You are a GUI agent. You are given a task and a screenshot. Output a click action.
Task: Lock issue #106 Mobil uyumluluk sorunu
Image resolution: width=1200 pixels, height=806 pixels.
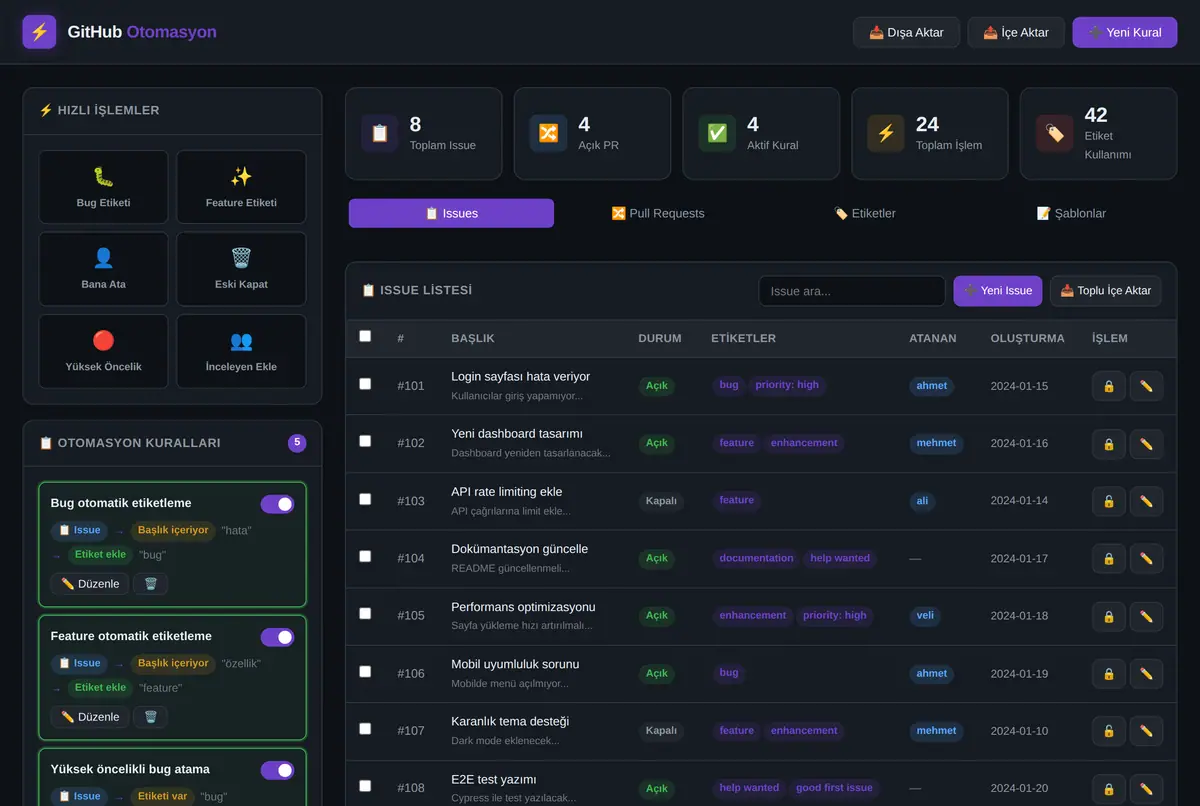1109,674
